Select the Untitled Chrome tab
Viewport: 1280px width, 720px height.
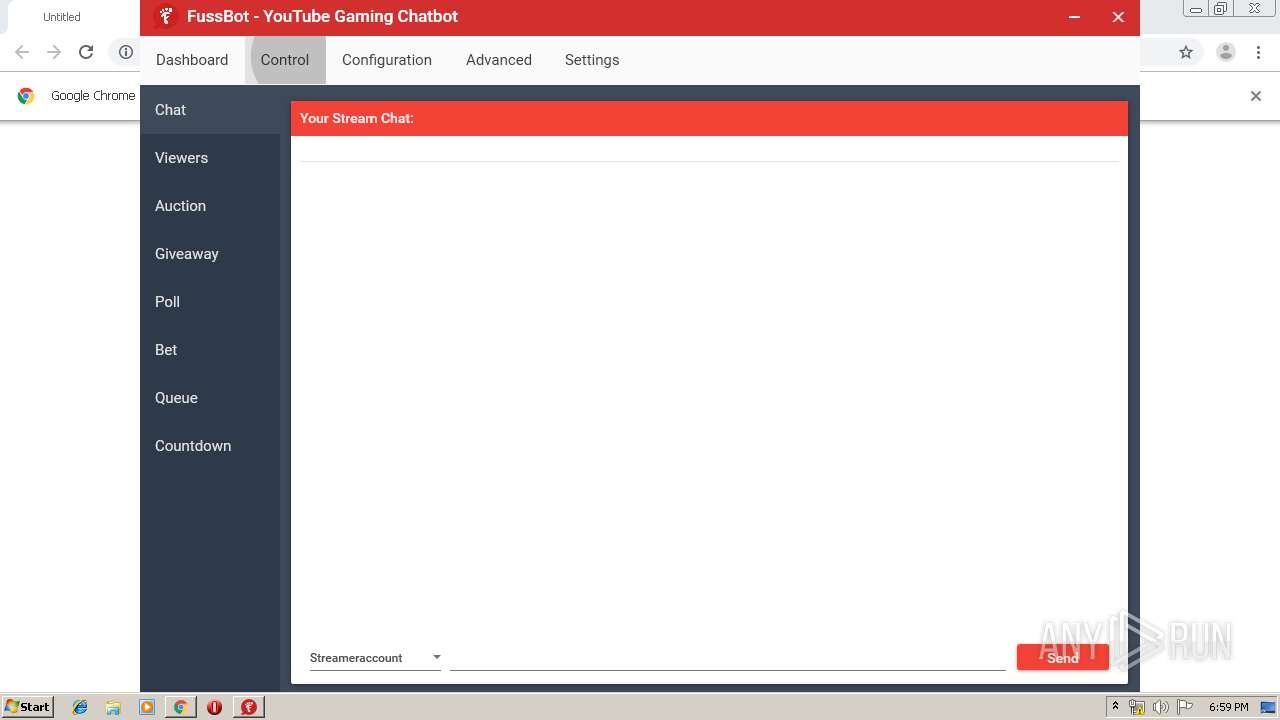click(62, 17)
